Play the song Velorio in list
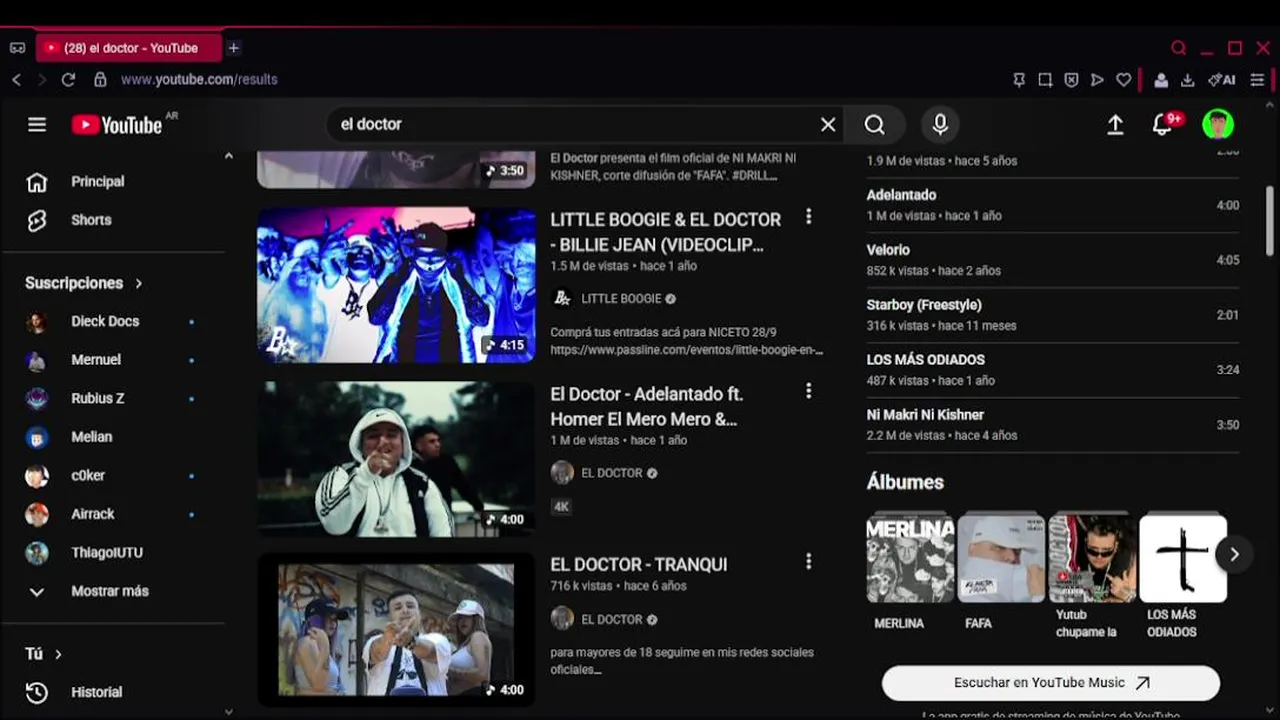 (1053, 260)
